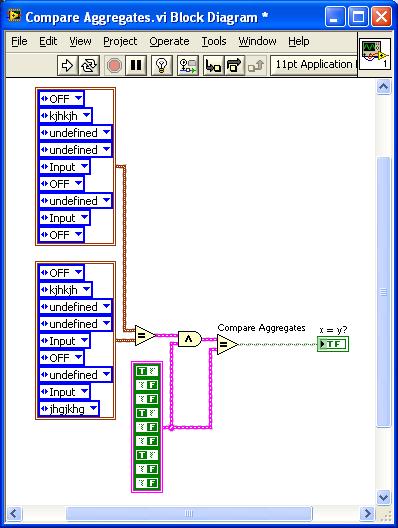Click the vertical scrollbar up arrow
The height and width of the screenshot is (528, 398).
point(384,88)
